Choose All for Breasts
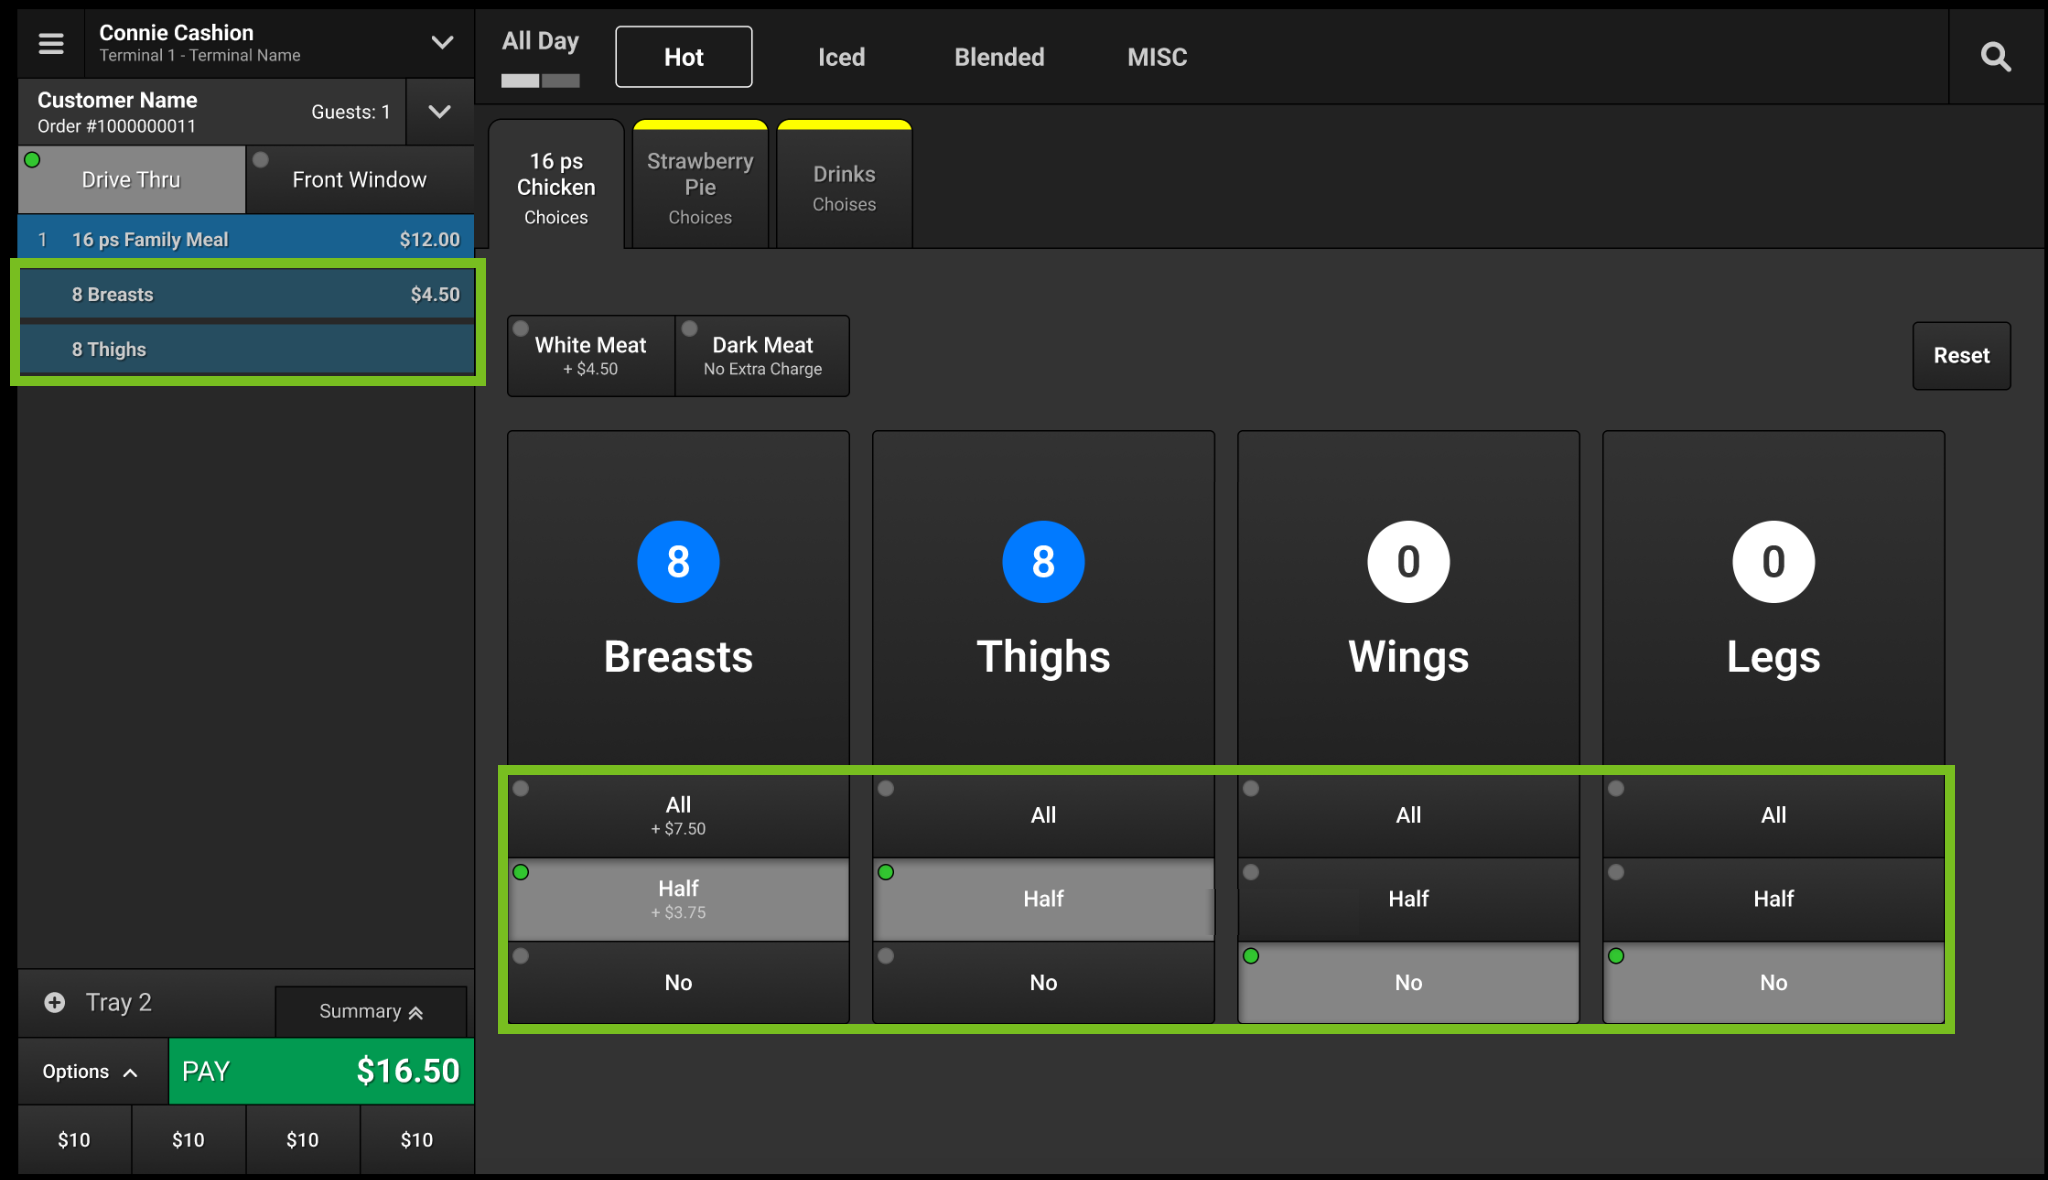Viewport: 2048px width, 1180px height. coord(678,815)
